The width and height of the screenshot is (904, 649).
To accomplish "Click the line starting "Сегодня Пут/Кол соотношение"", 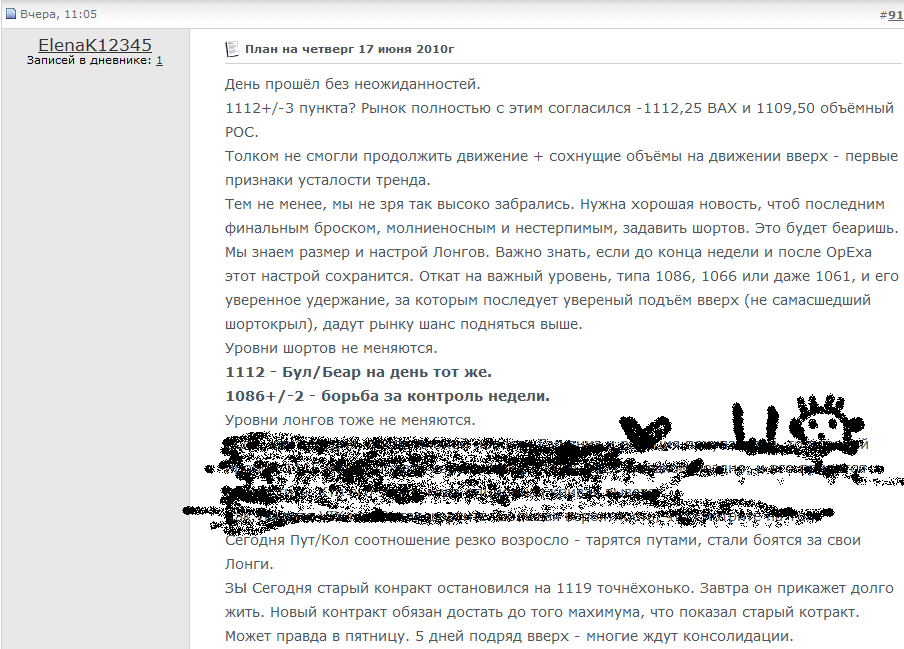I will pyautogui.click(x=542, y=540).
